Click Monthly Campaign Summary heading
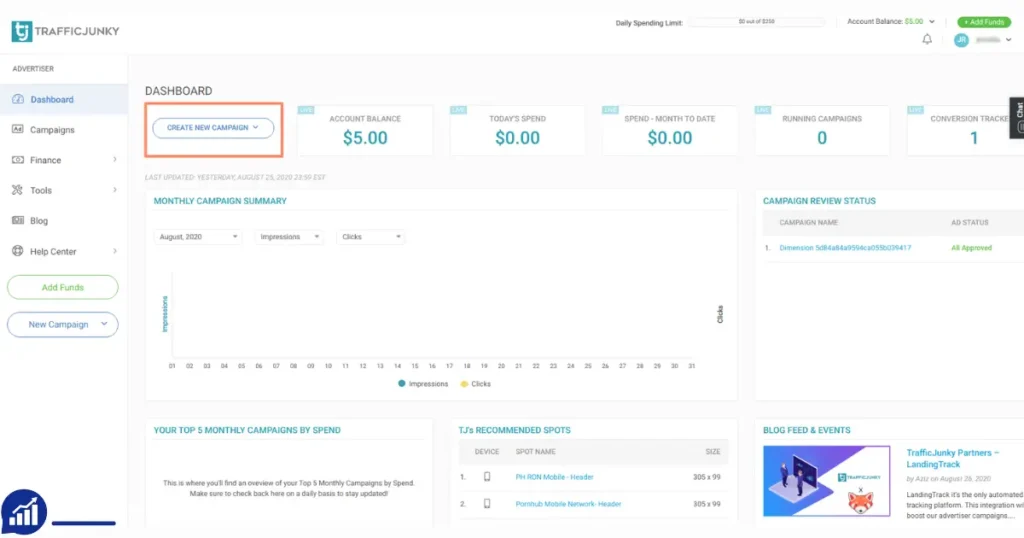This screenshot has height=538, width=1024. click(220, 201)
